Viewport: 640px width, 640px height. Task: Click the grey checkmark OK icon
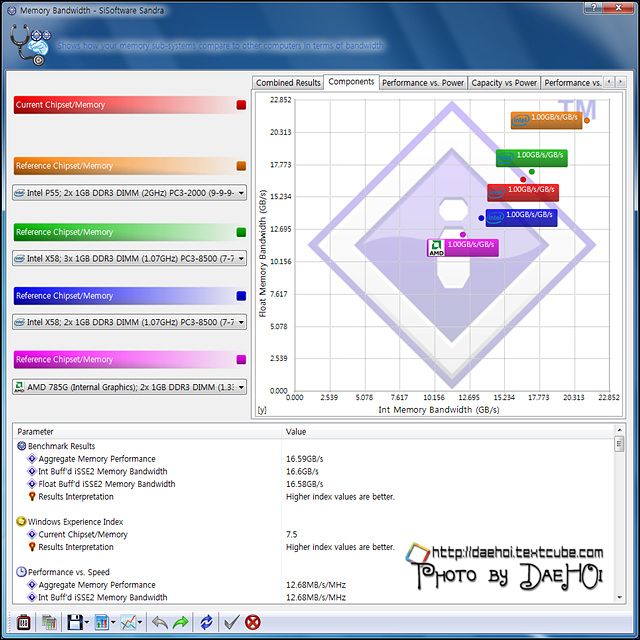(232, 622)
